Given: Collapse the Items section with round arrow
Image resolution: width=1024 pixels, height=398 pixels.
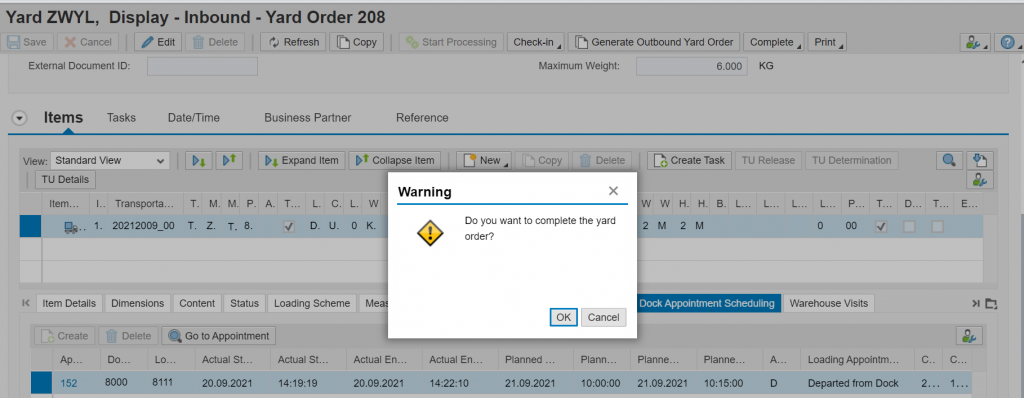Looking at the screenshot, I should click(20, 118).
